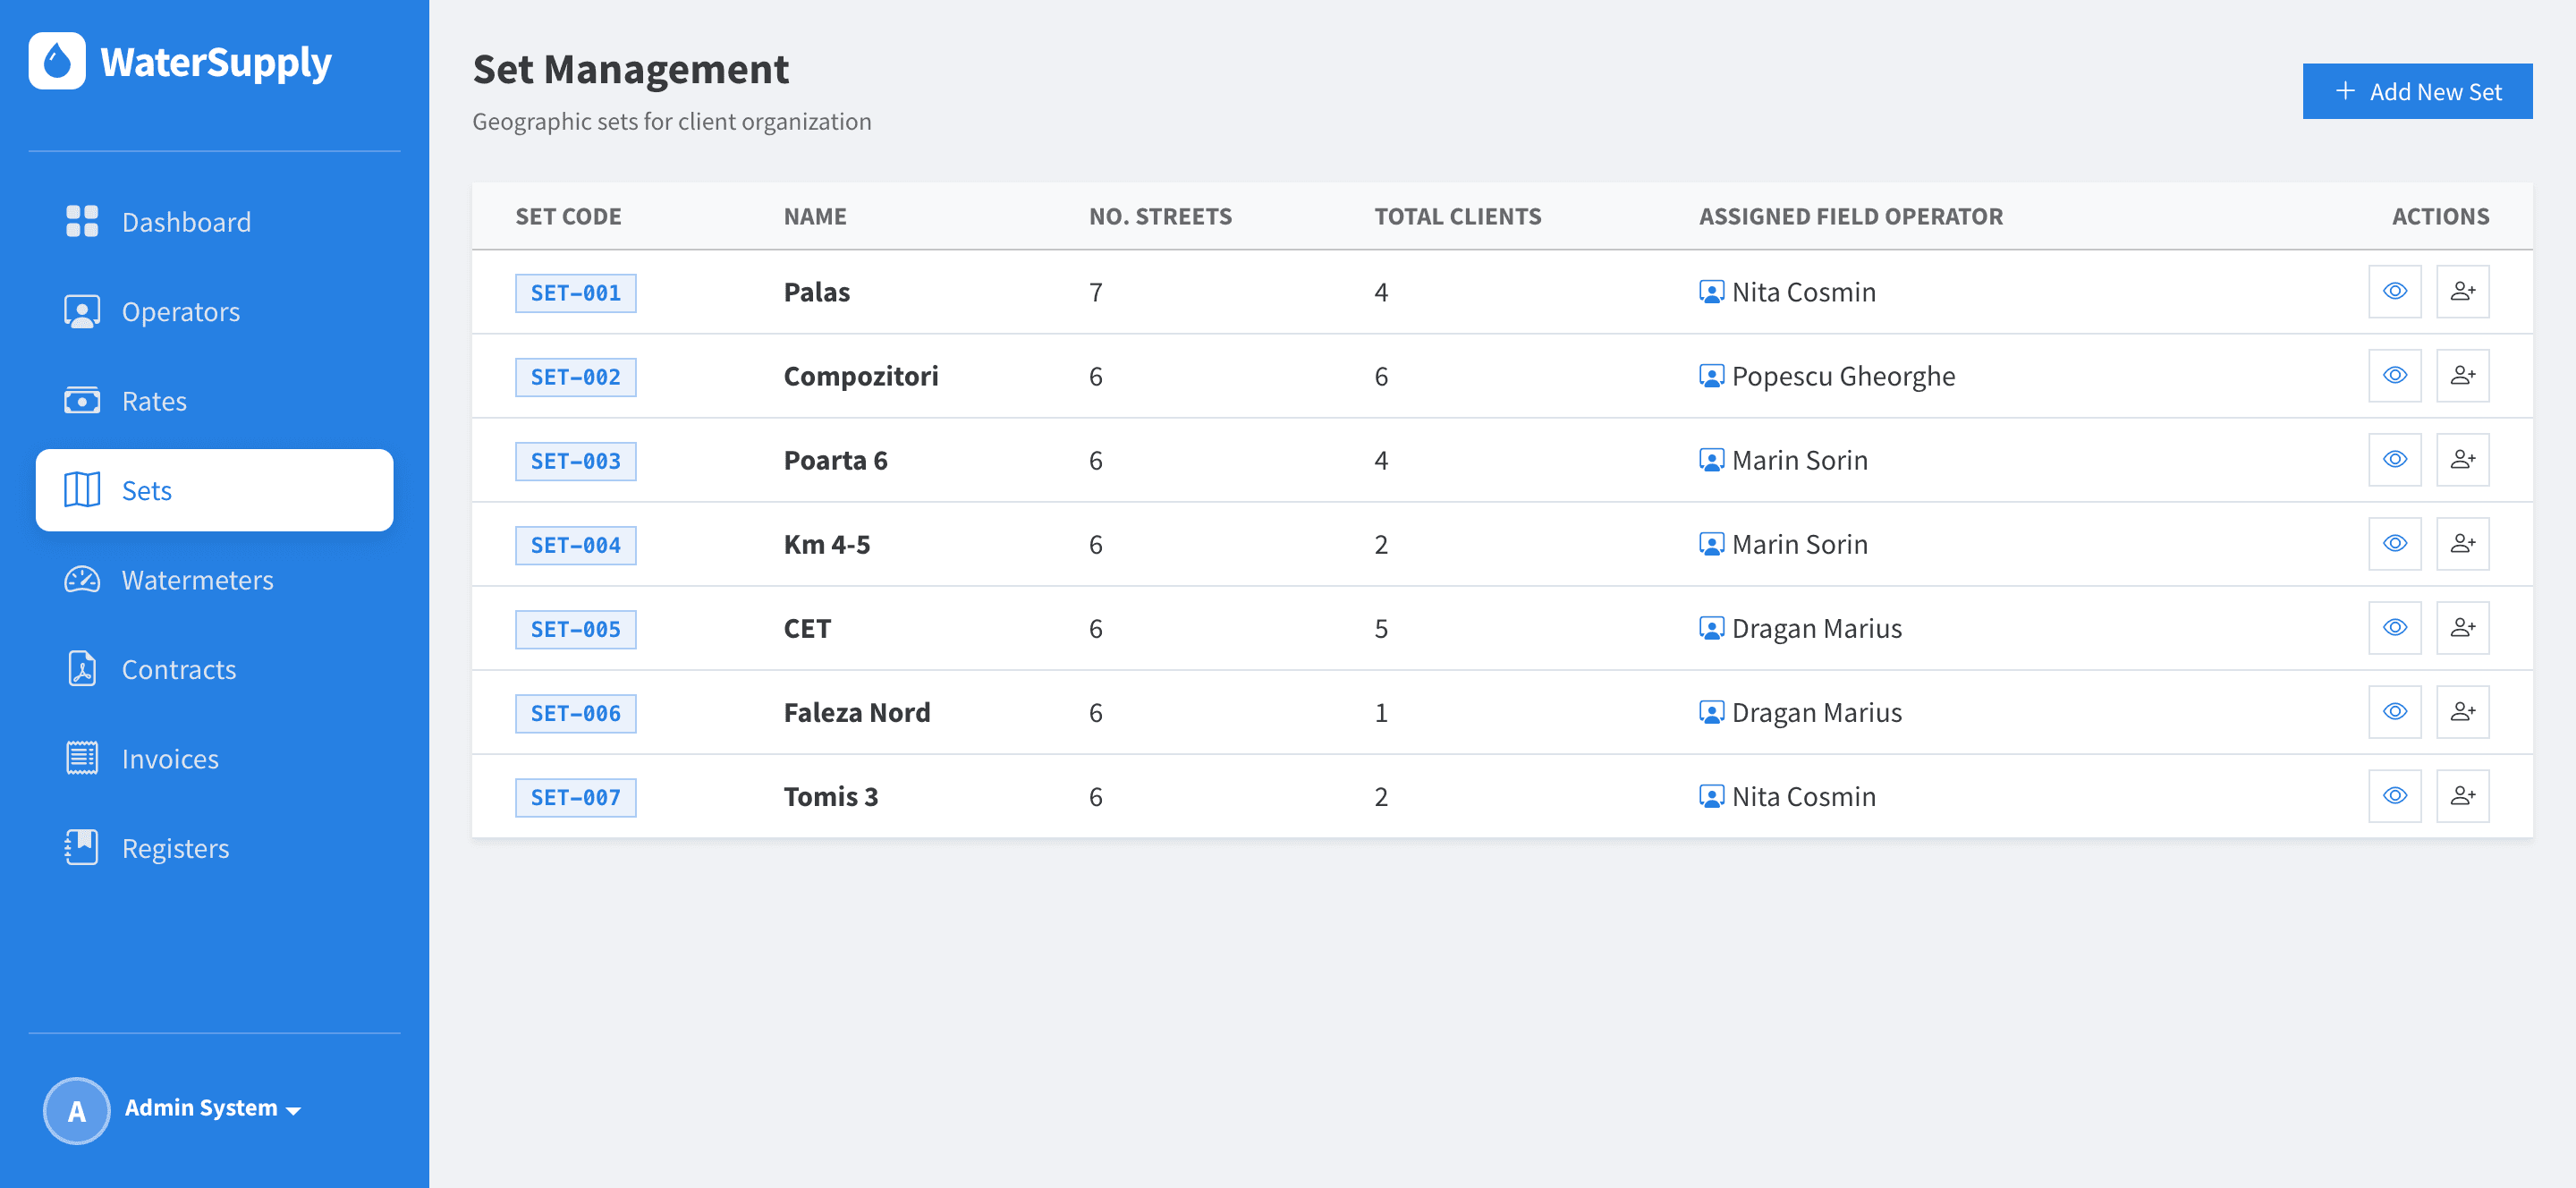This screenshot has width=2576, height=1188.
Task: Assign operator to set Tomis 3
Action: [x=2462, y=795]
